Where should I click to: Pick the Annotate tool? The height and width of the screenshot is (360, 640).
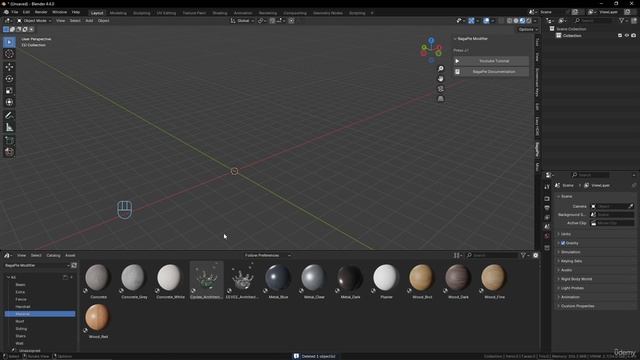[9, 116]
